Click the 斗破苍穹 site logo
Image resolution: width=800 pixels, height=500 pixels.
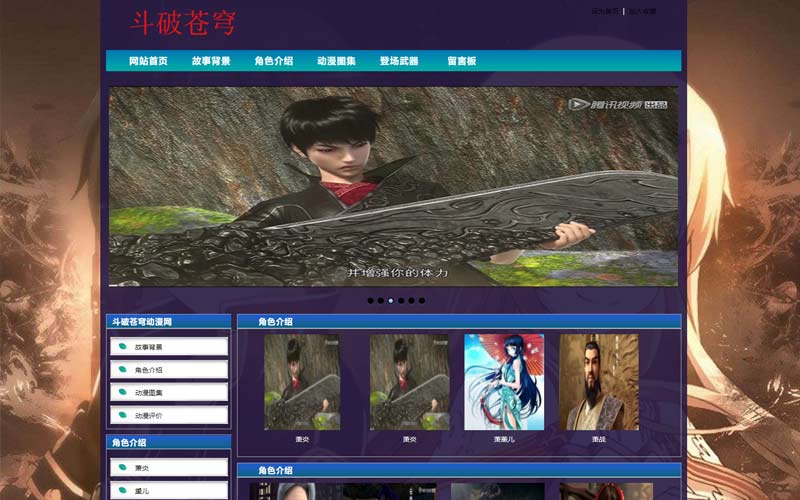pos(183,23)
